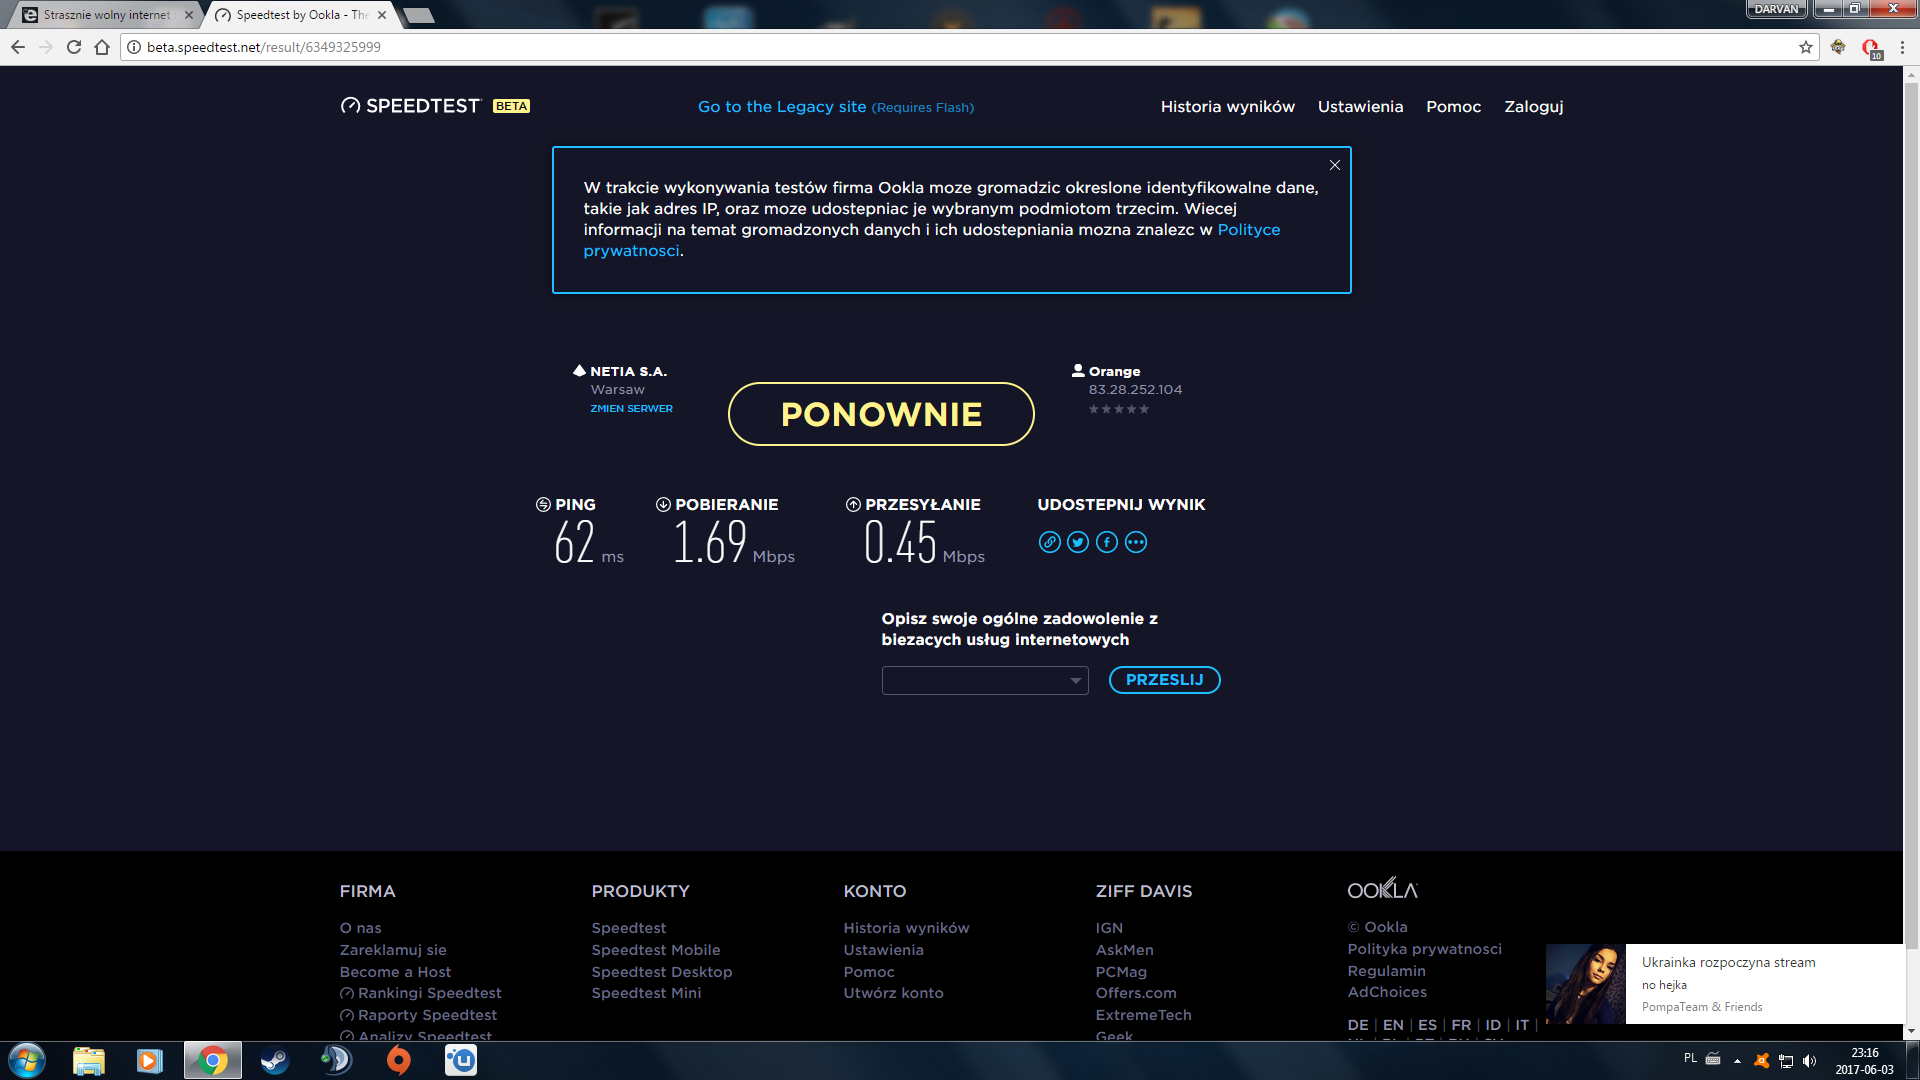Share result via Facebook icon

click(x=1107, y=542)
